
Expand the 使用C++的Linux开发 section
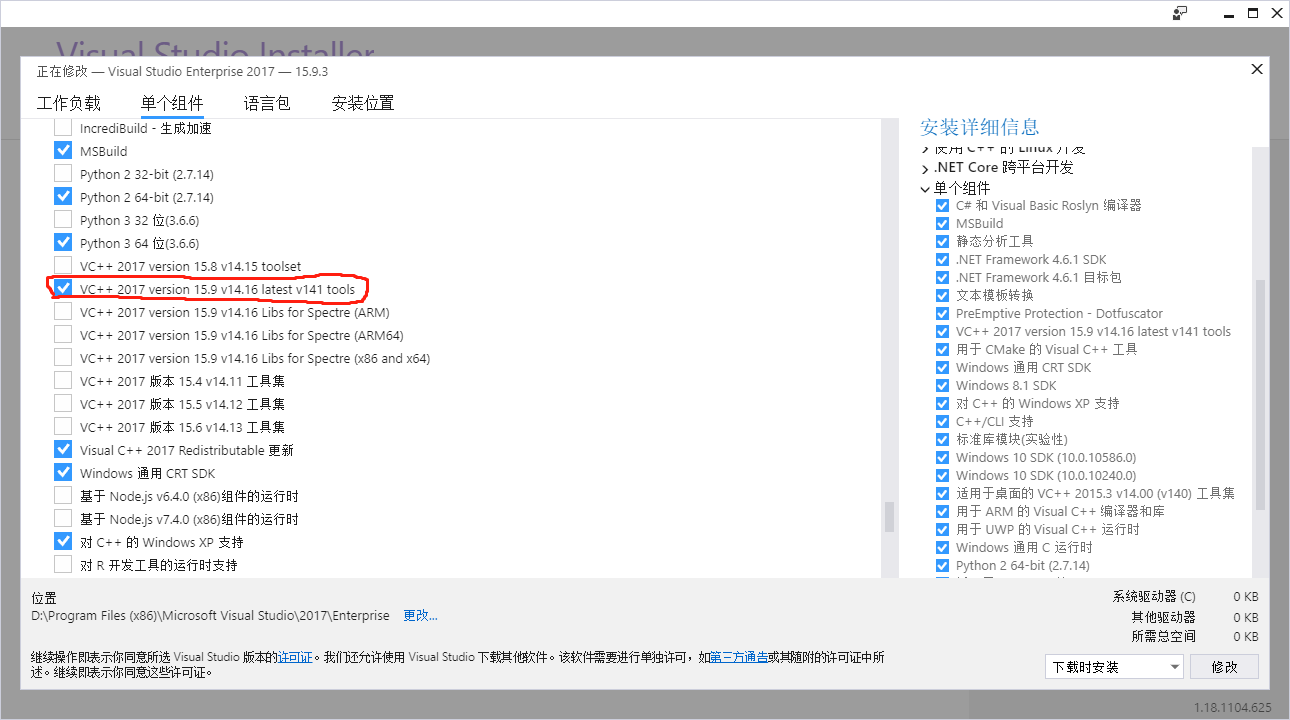click(x=924, y=147)
